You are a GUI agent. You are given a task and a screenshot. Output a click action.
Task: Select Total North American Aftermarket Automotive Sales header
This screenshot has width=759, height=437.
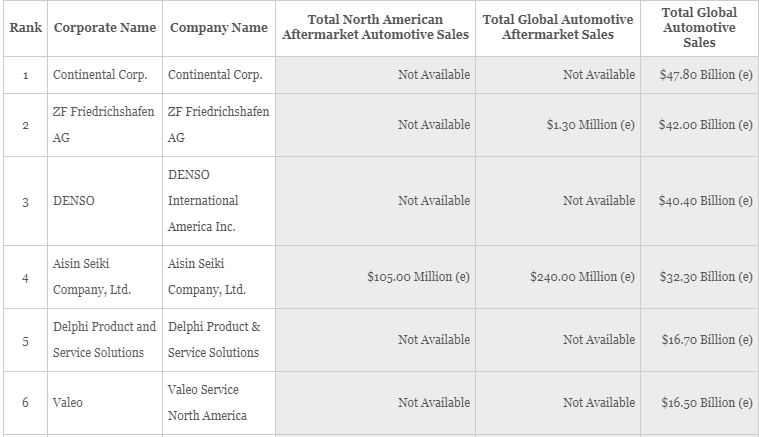pyautogui.click(x=375, y=28)
